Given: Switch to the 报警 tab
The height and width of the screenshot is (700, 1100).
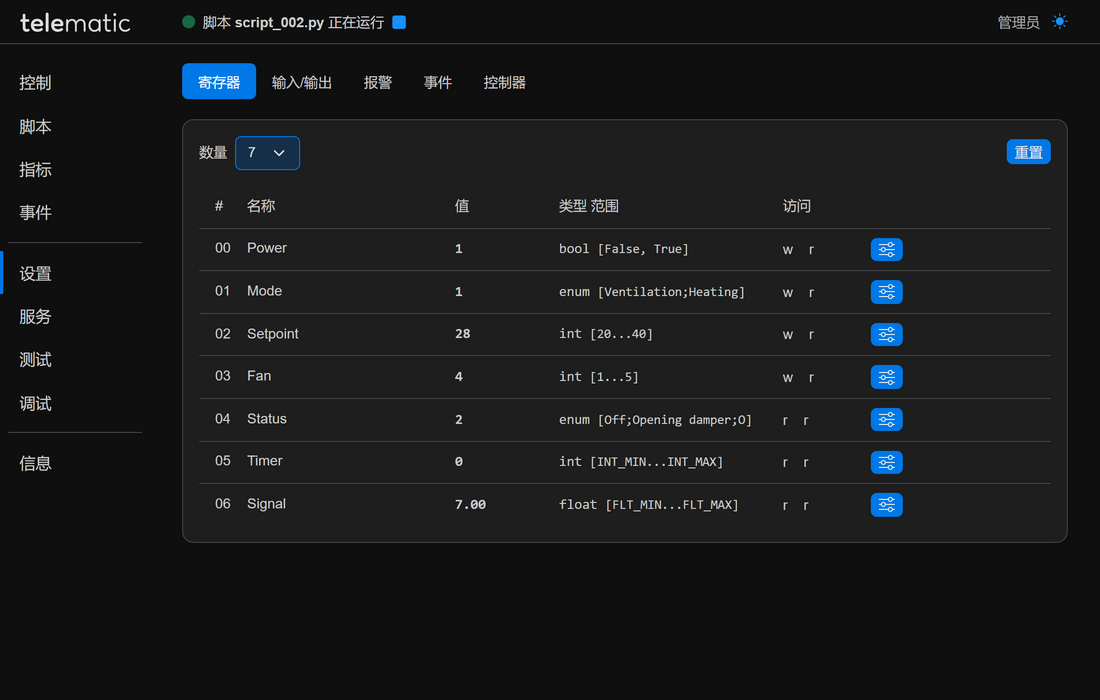Looking at the screenshot, I should click(x=378, y=82).
